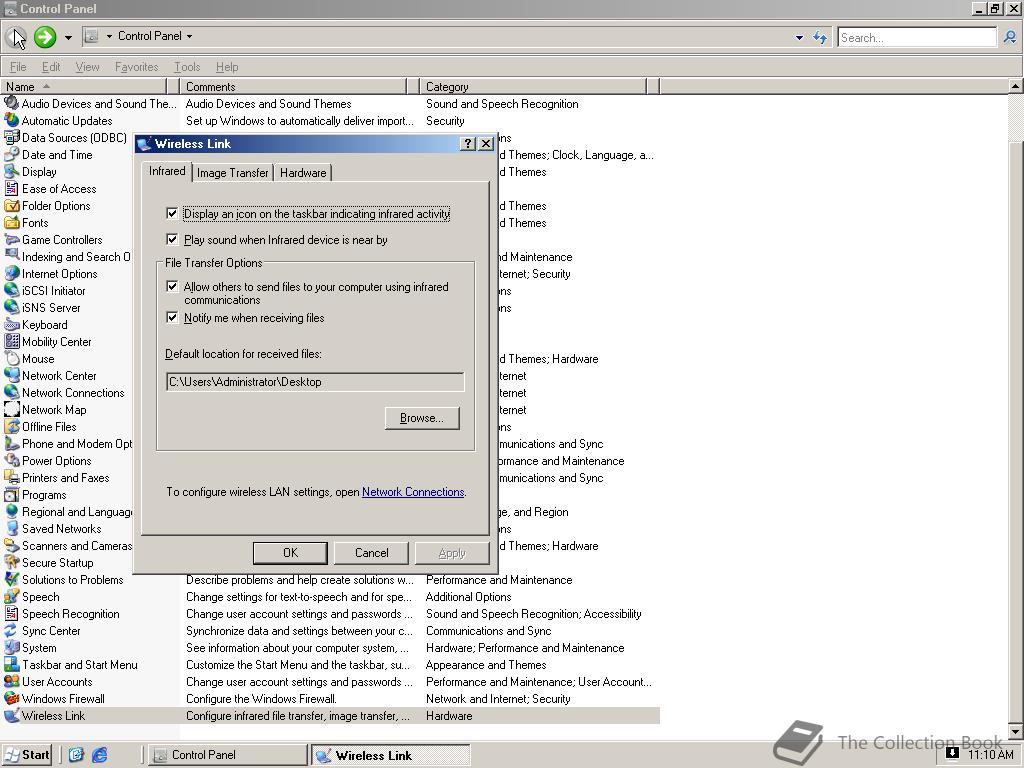Select the iSCSI Initiator icon
Image resolution: width=1024 pixels, height=768 pixels.
click(x=12, y=290)
